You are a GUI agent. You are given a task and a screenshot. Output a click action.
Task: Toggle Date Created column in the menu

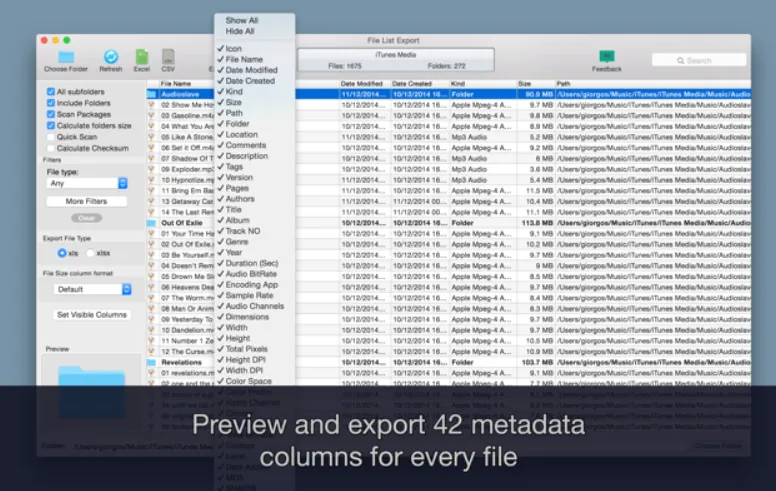pos(255,81)
